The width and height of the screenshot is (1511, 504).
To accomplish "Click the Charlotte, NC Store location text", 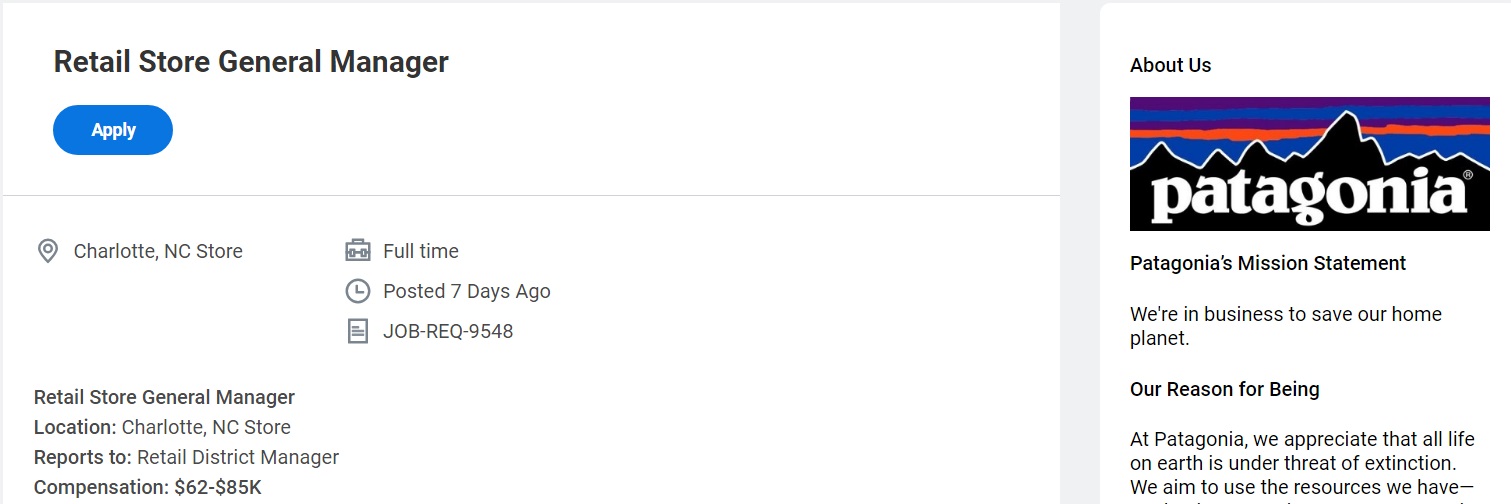I will (158, 251).
